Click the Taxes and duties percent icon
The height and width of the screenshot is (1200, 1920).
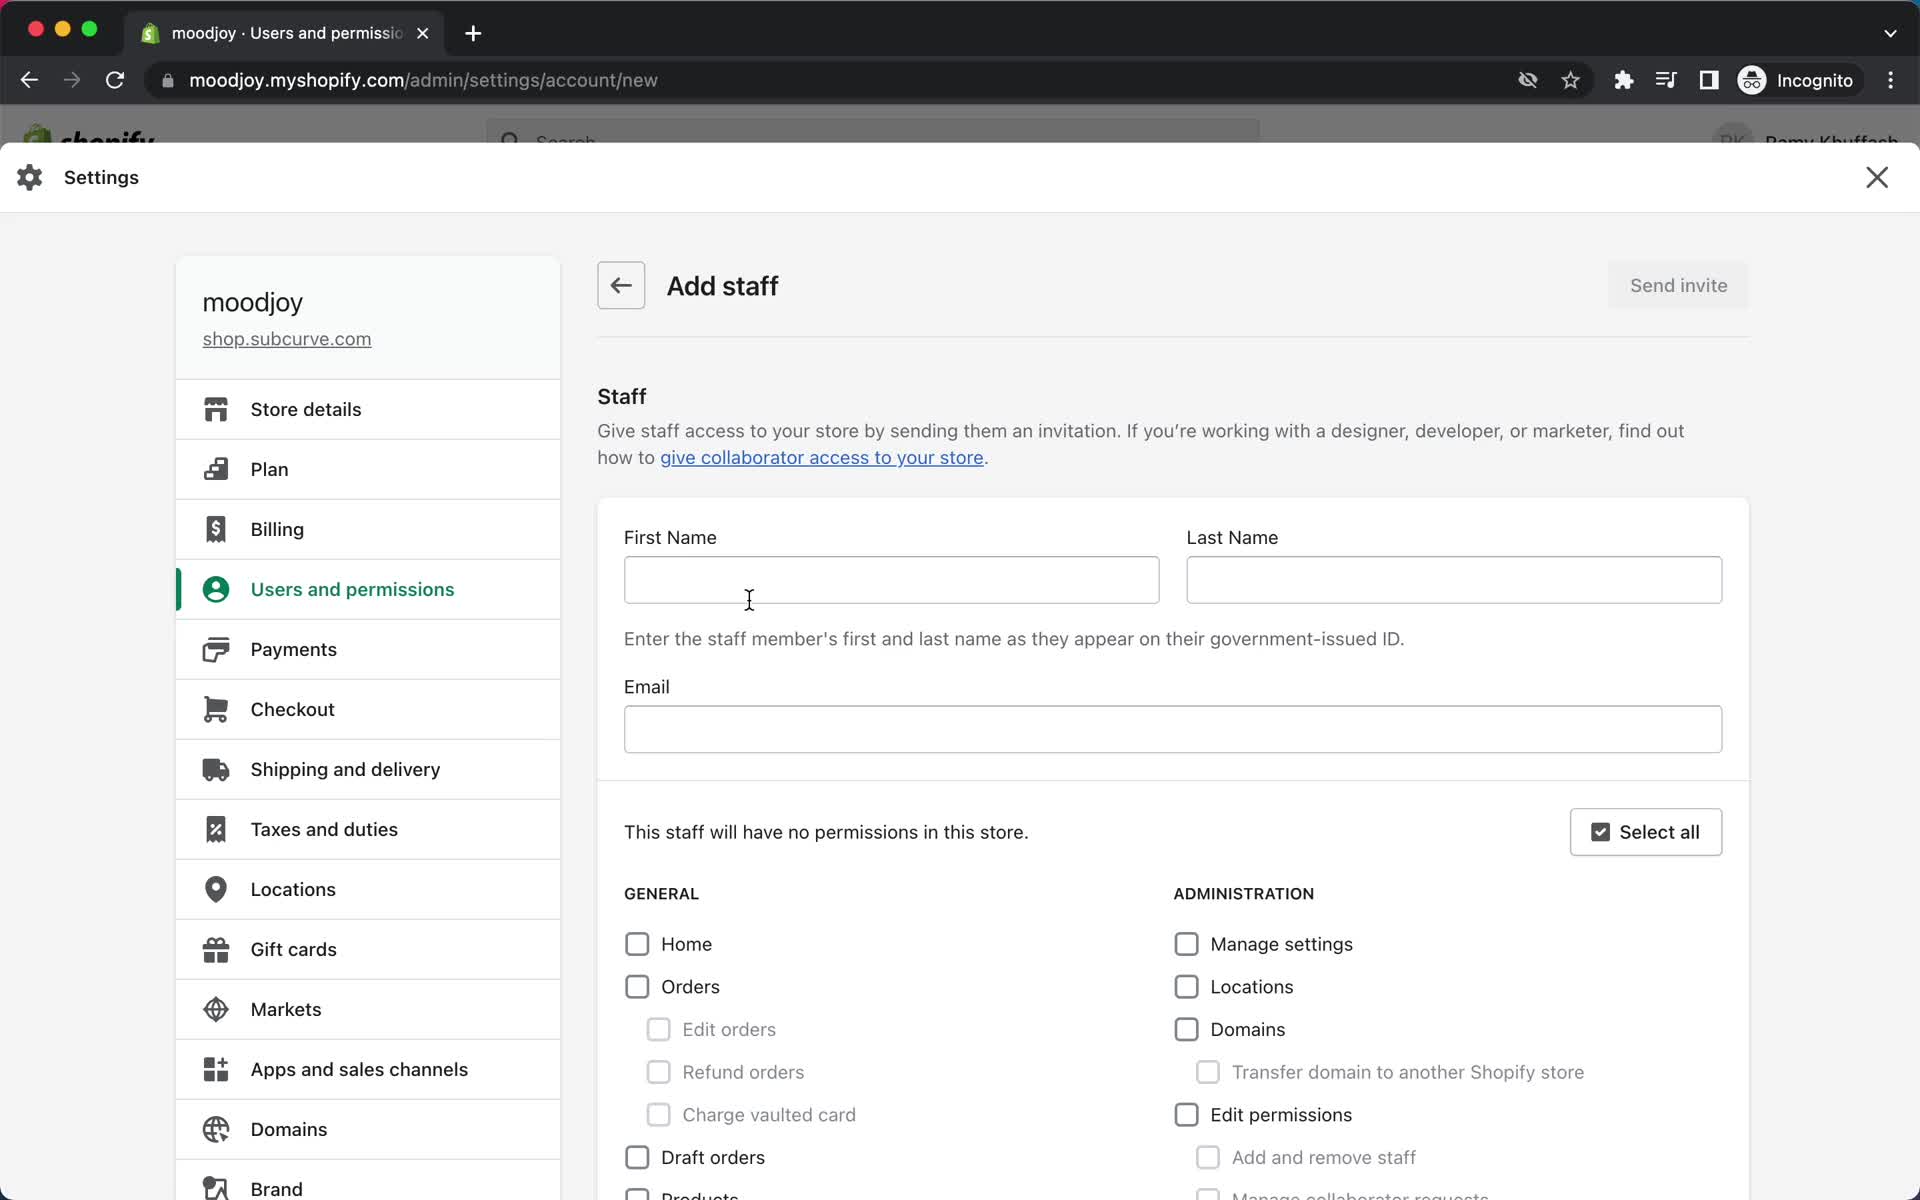216,829
